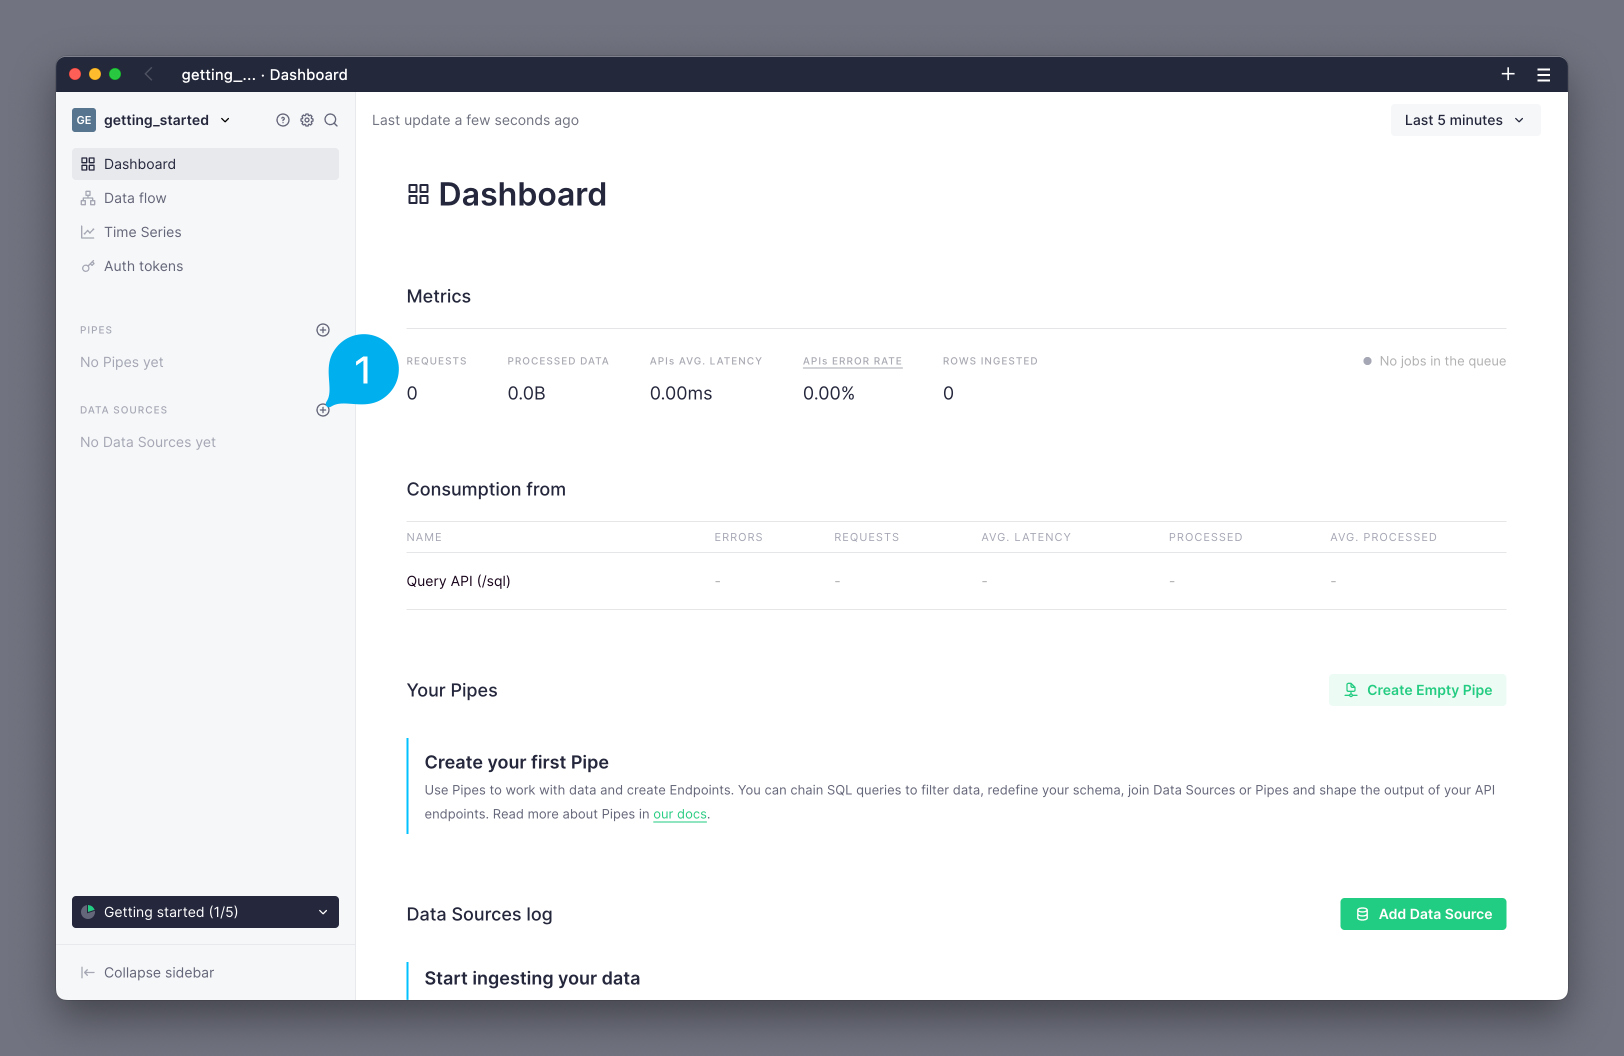Viewport: 1624px width, 1056px height.
Task: Click the Getting started progress pie icon
Action: click(x=88, y=912)
